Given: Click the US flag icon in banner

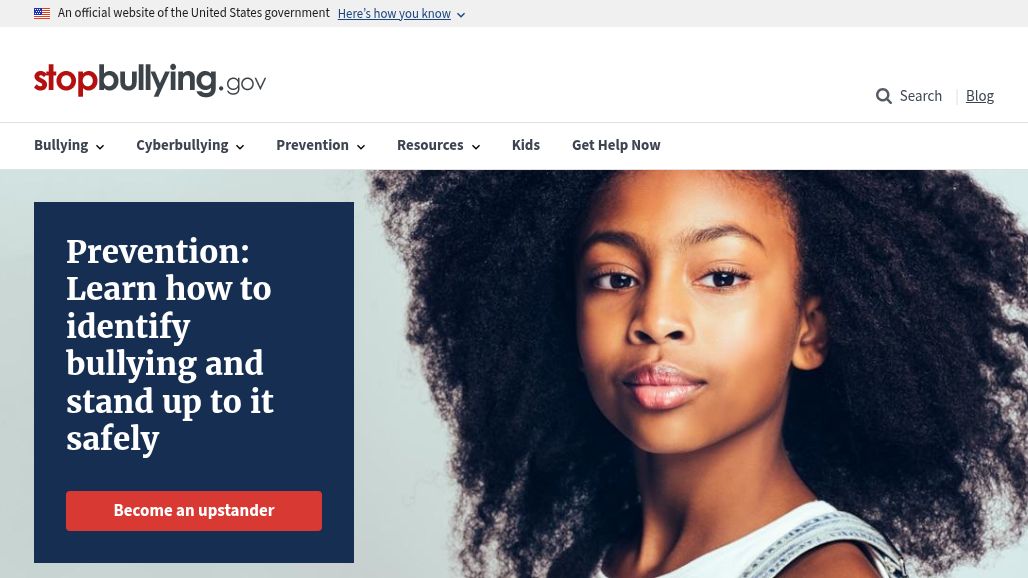Looking at the screenshot, I should [x=42, y=13].
